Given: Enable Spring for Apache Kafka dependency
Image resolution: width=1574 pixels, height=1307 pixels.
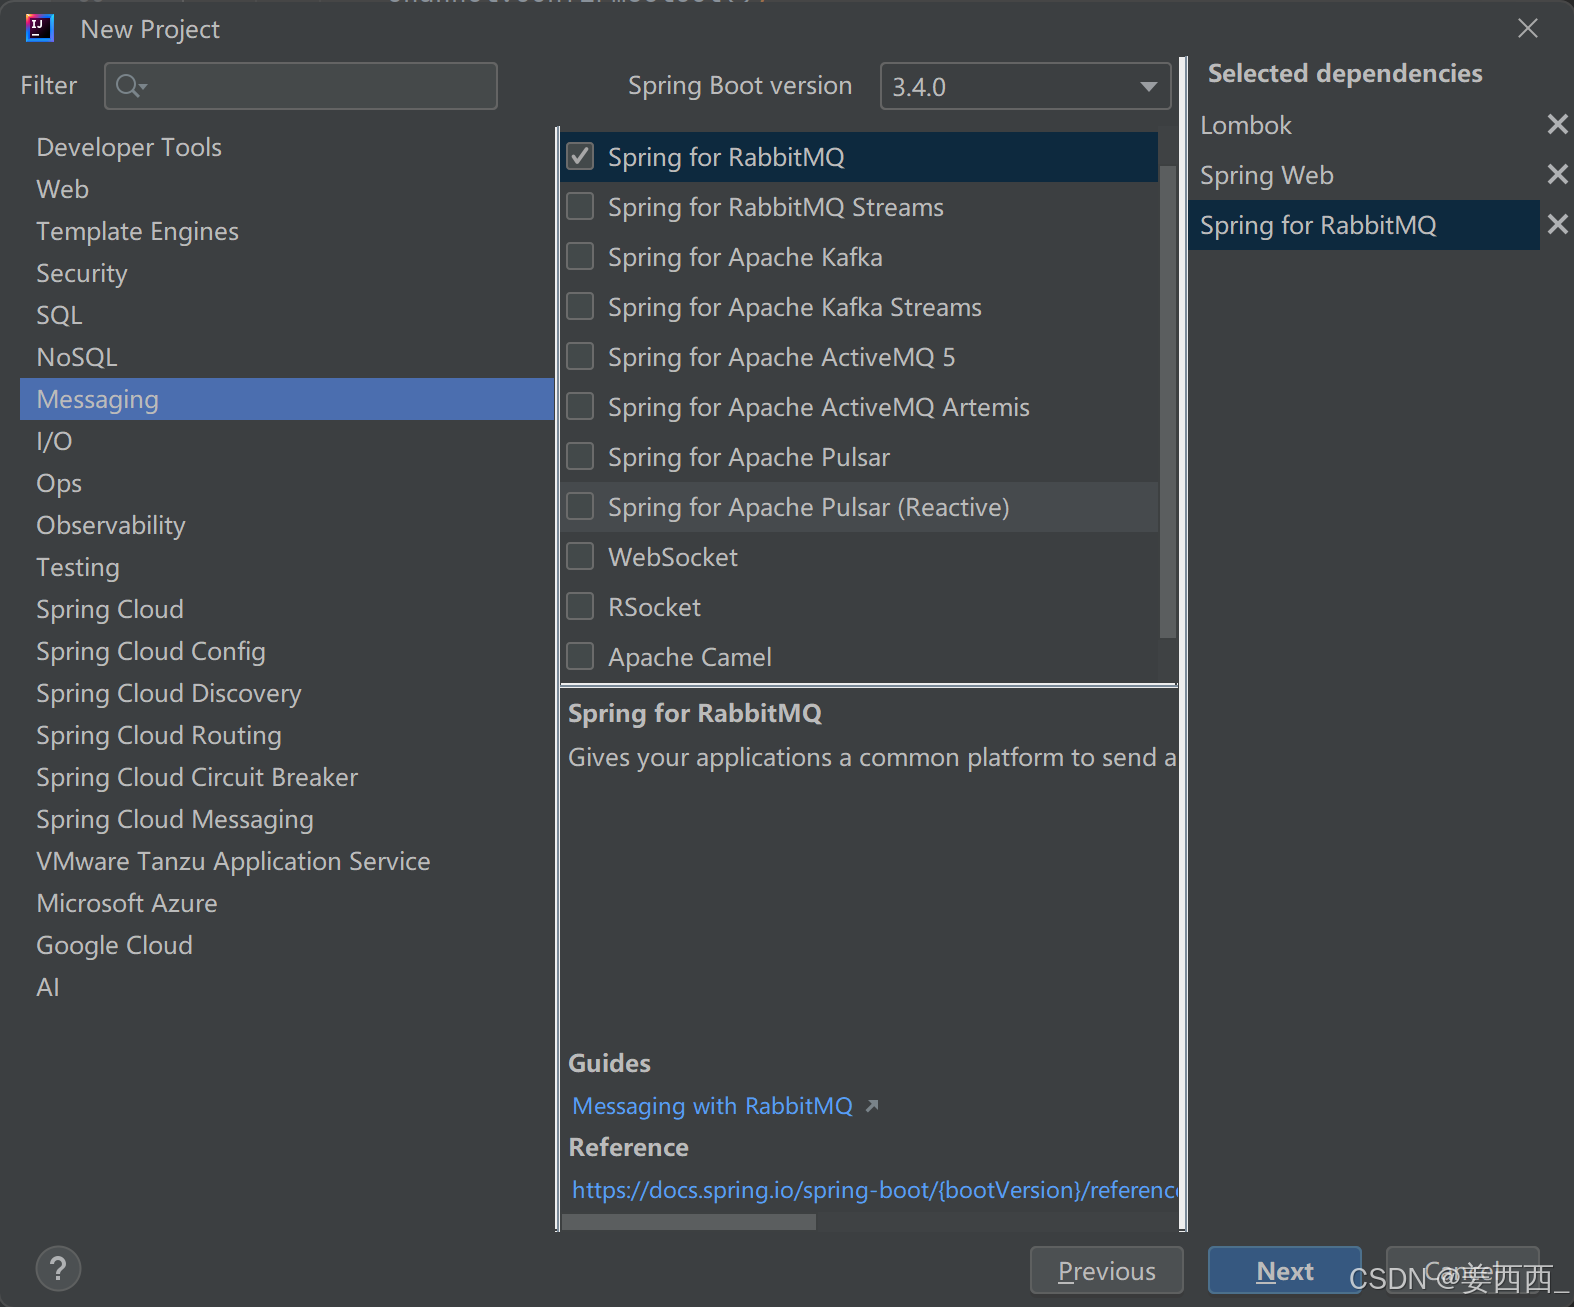Looking at the screenshot, I should (x=580, y=256).
